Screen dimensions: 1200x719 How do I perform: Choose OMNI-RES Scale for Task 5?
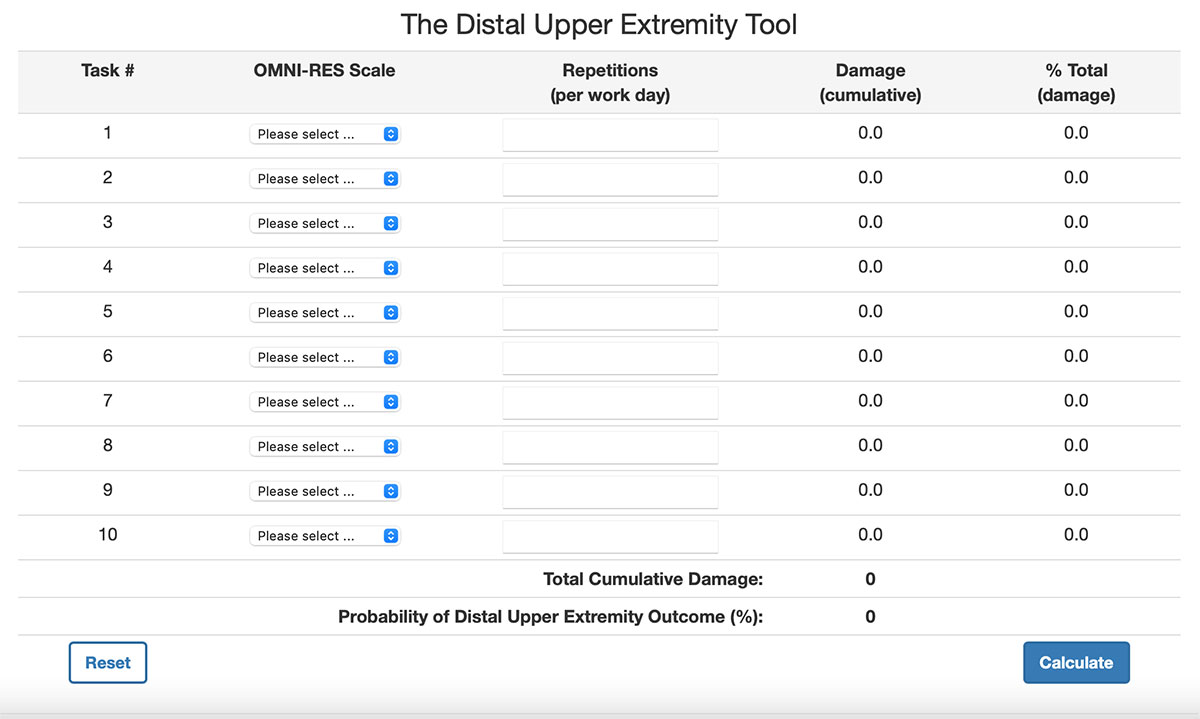(325, 313)
